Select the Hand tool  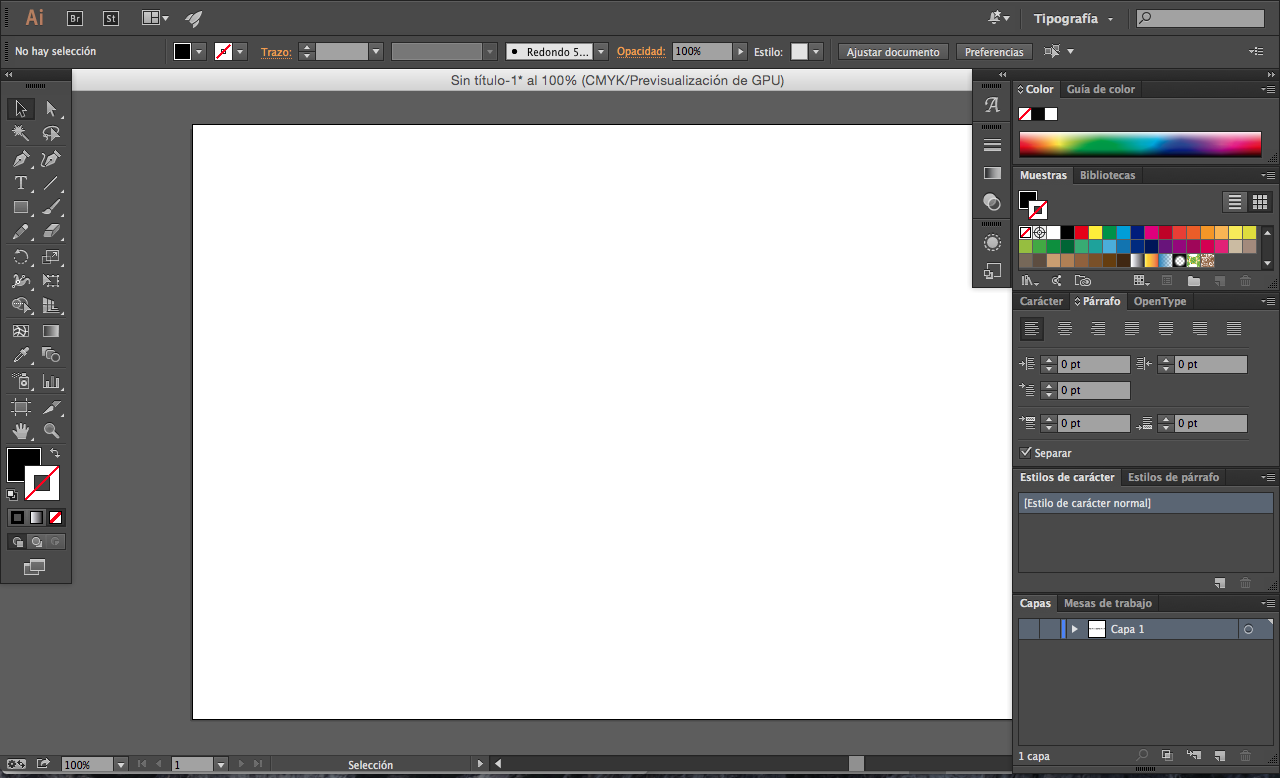[20, 430]
